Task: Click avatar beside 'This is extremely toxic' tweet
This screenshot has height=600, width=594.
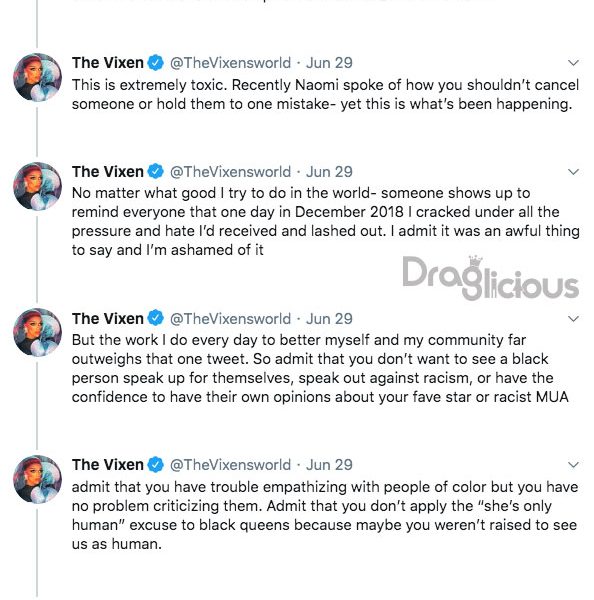Action: [37, 77]
